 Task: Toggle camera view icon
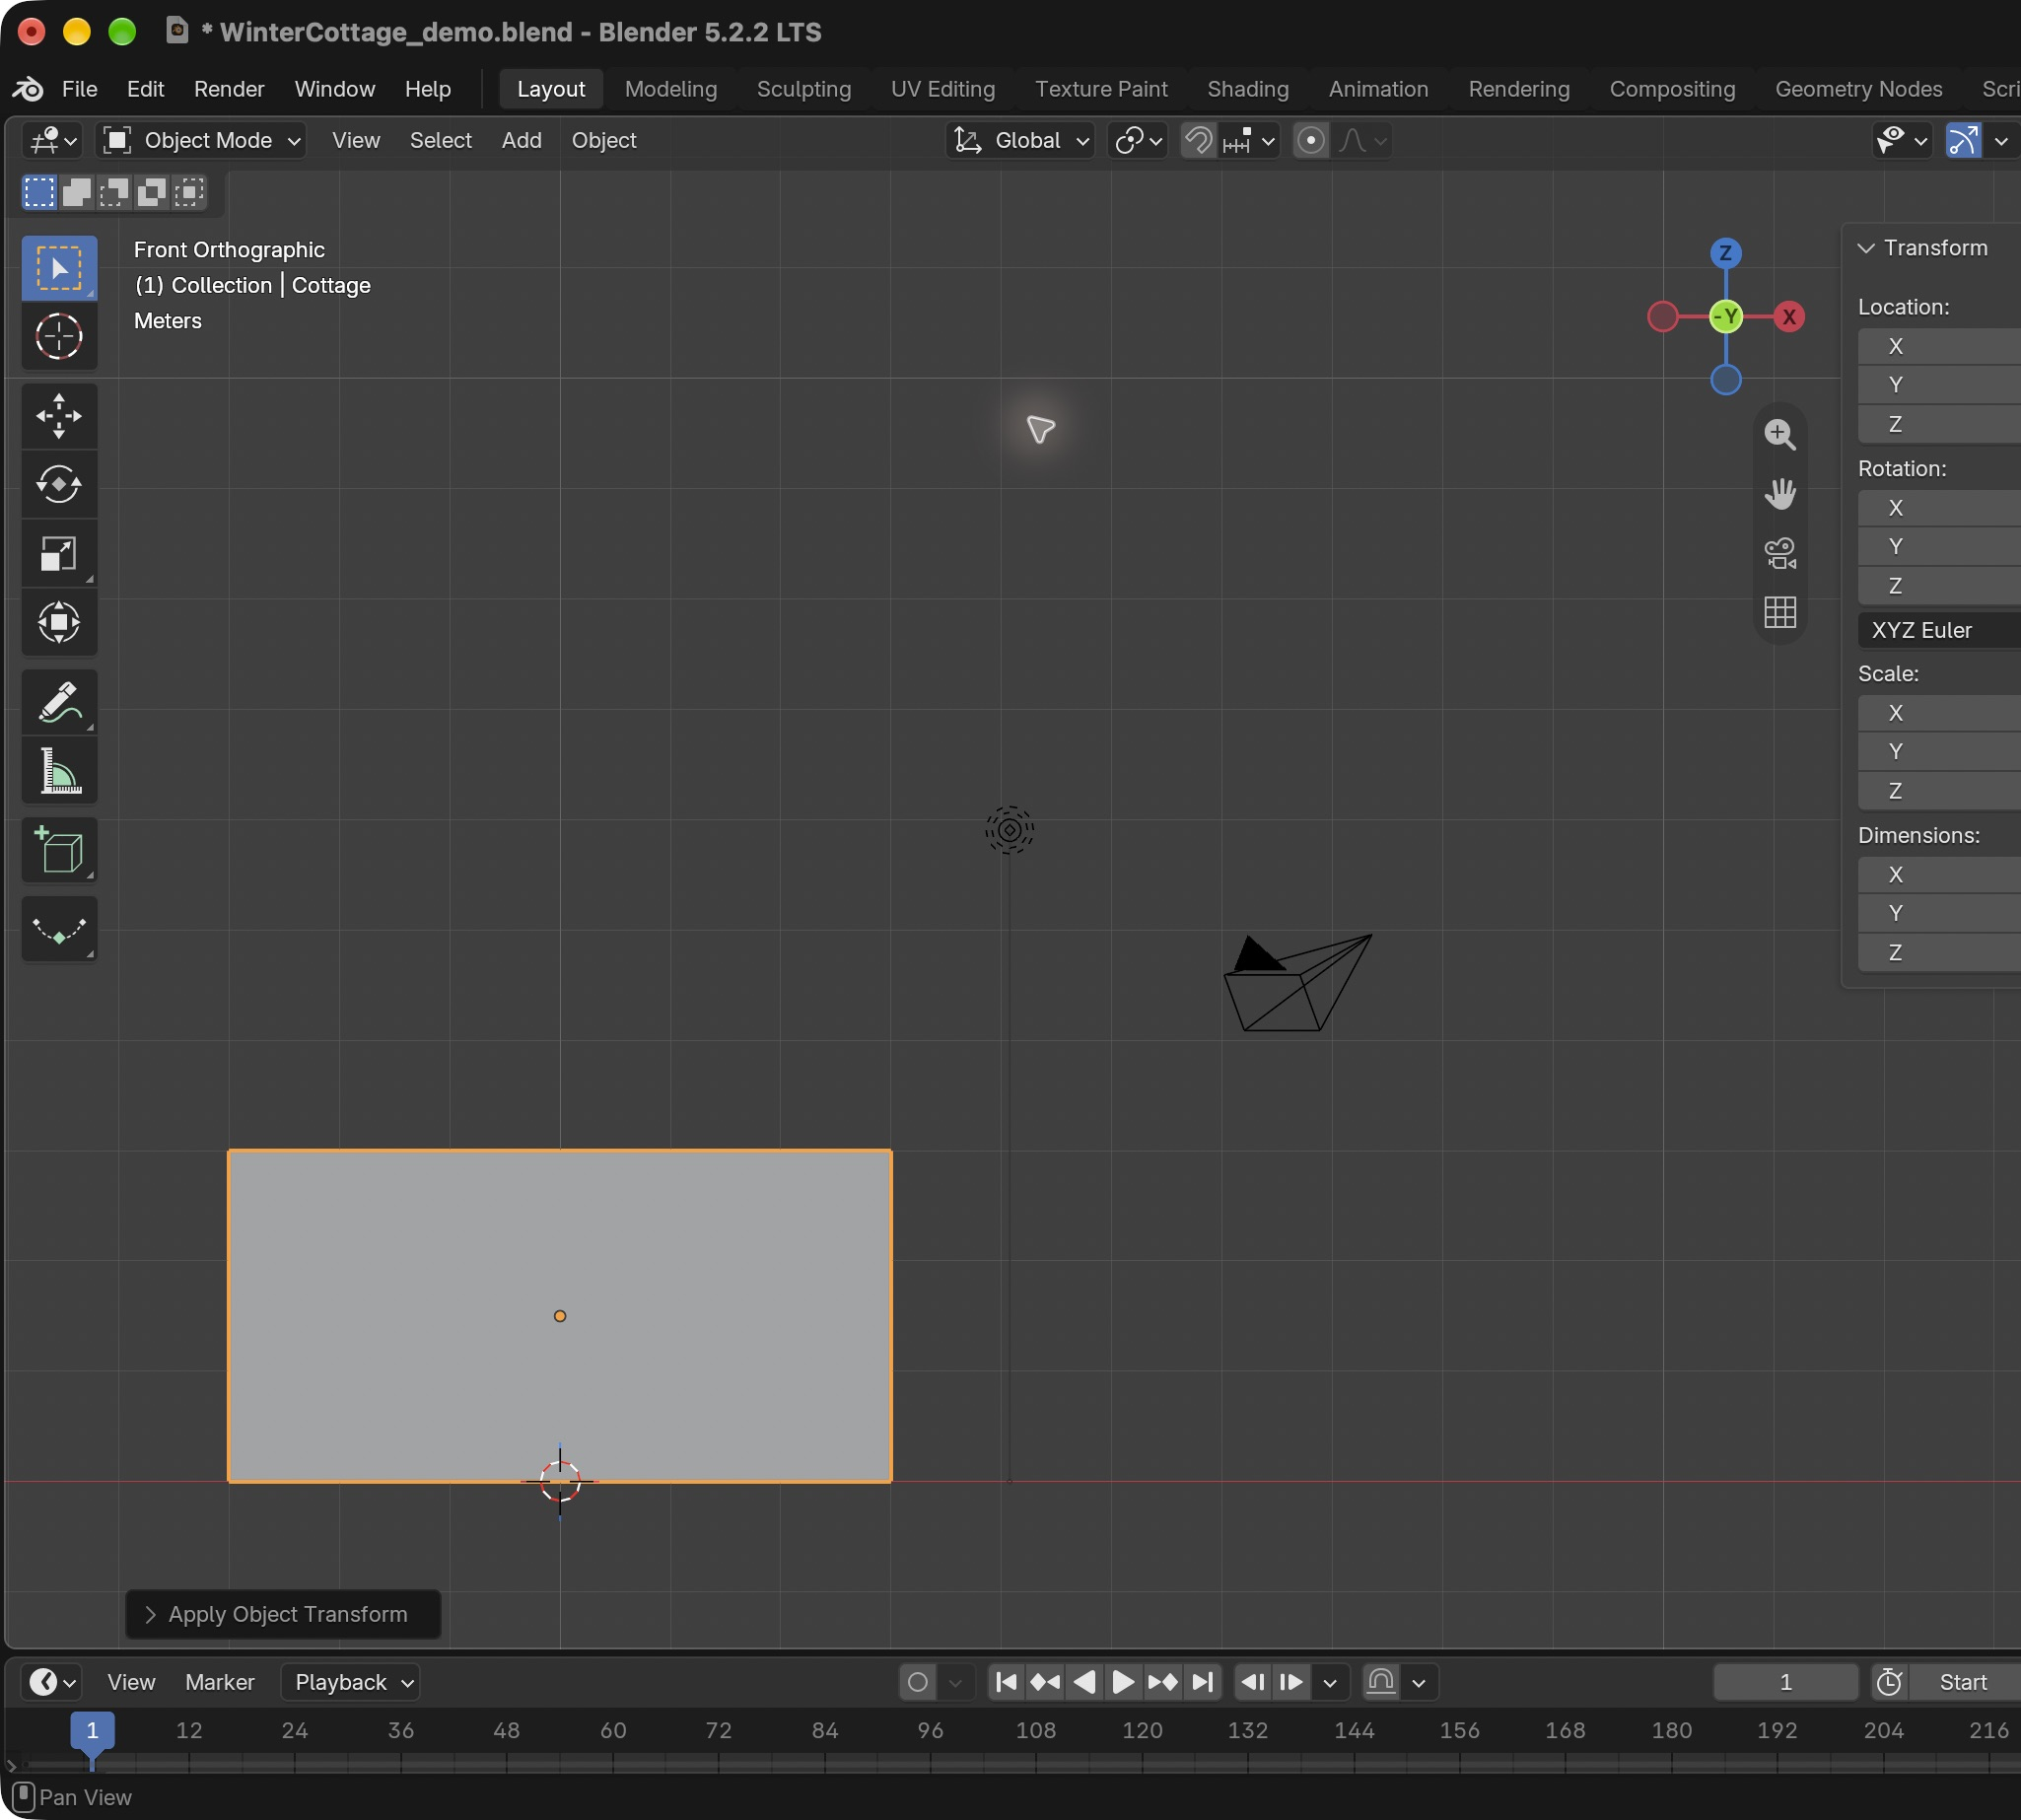click(x=1779, y=553)
